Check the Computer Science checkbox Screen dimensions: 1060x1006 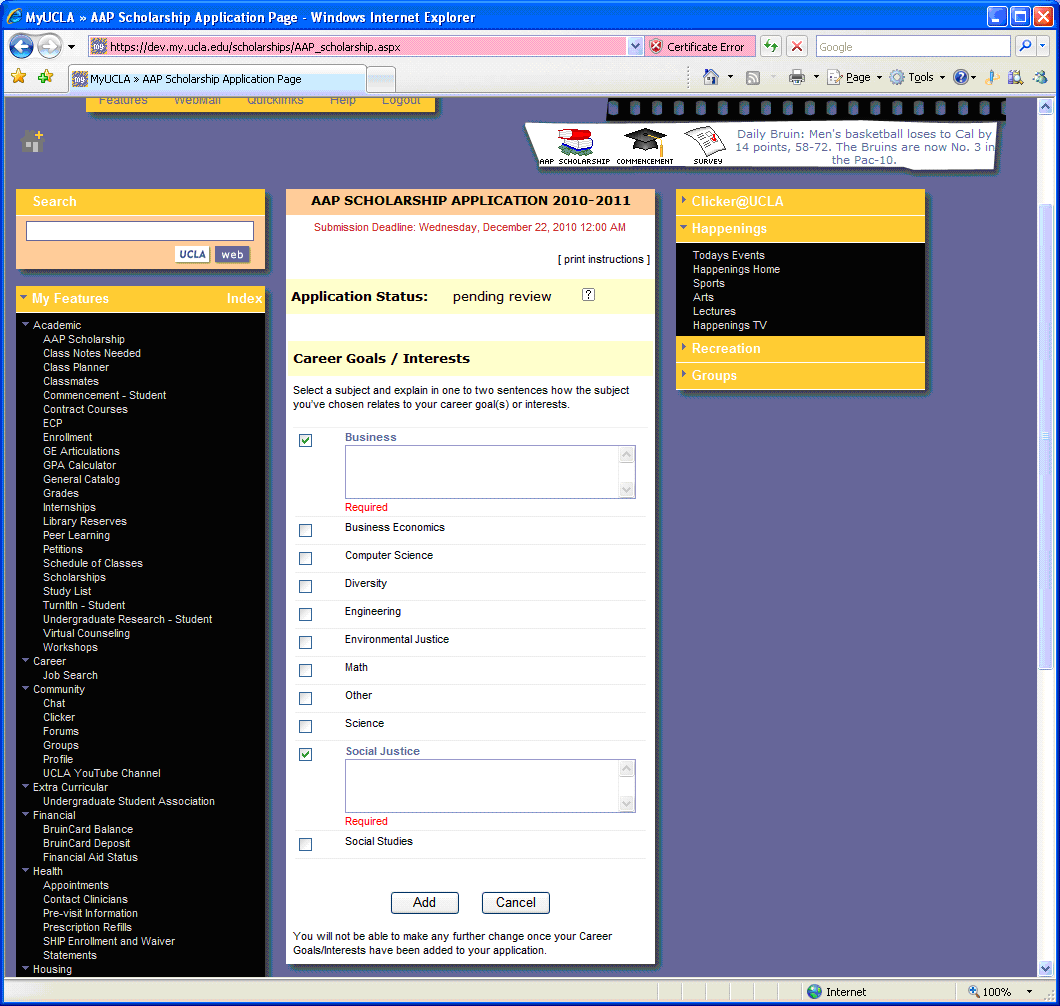pyautogui.click(x=306, y=558)
